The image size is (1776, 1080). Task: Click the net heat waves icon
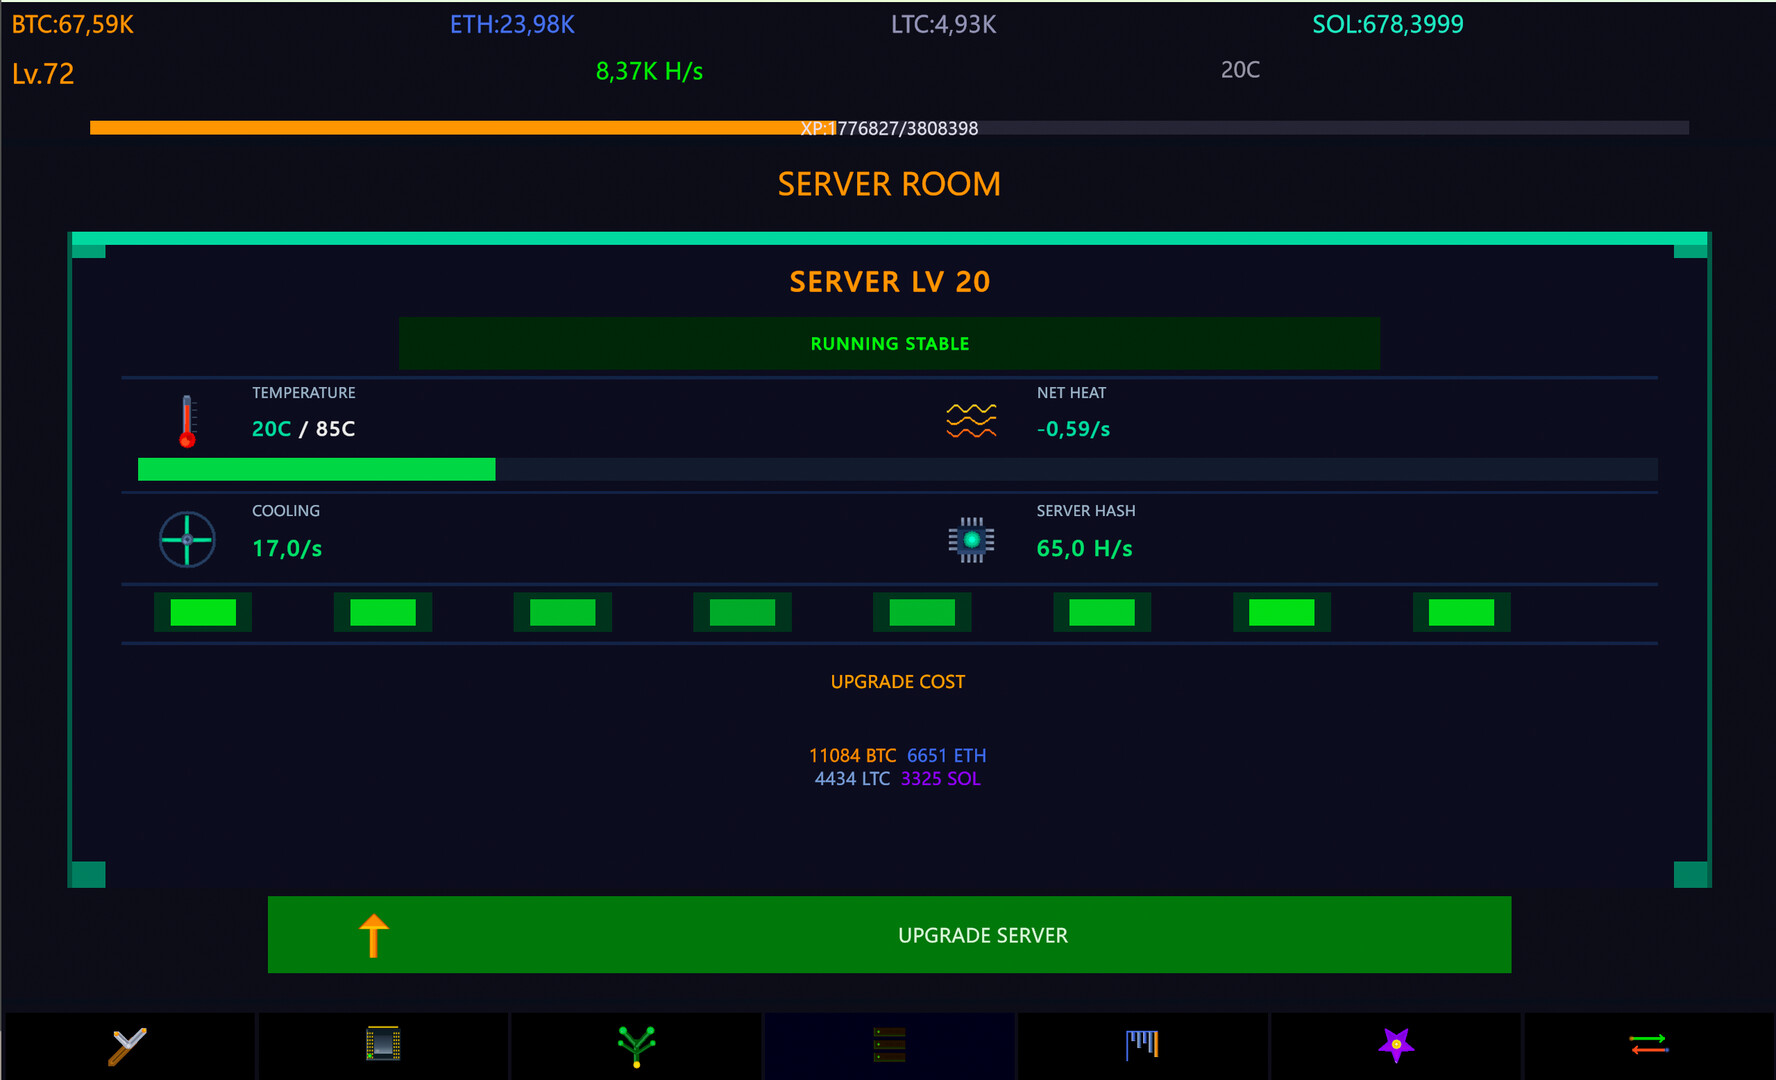pos(971,421)
